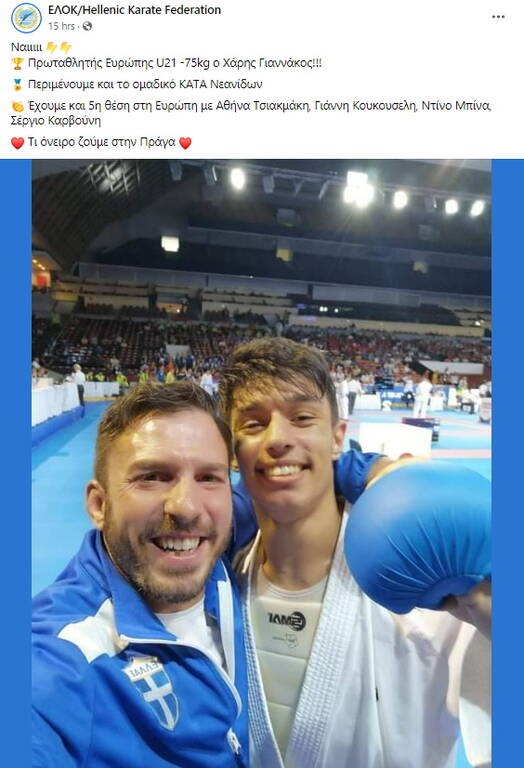Click the red heart after Πράγα
The width and height of the screenshot is (524, 768).
click(x=185, y=143)
